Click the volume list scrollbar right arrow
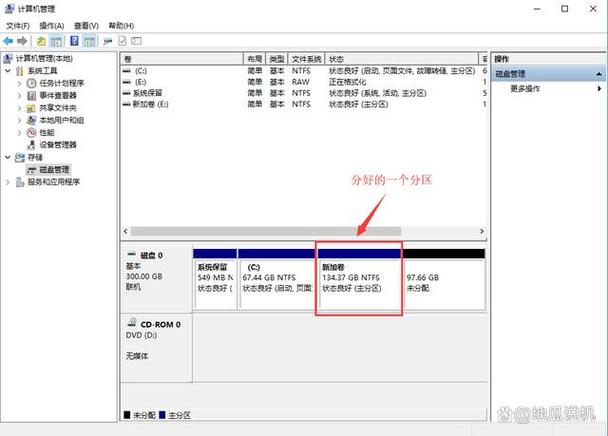Image resolution: width=608 pixels, height=436 pixels. coord(482,231)
